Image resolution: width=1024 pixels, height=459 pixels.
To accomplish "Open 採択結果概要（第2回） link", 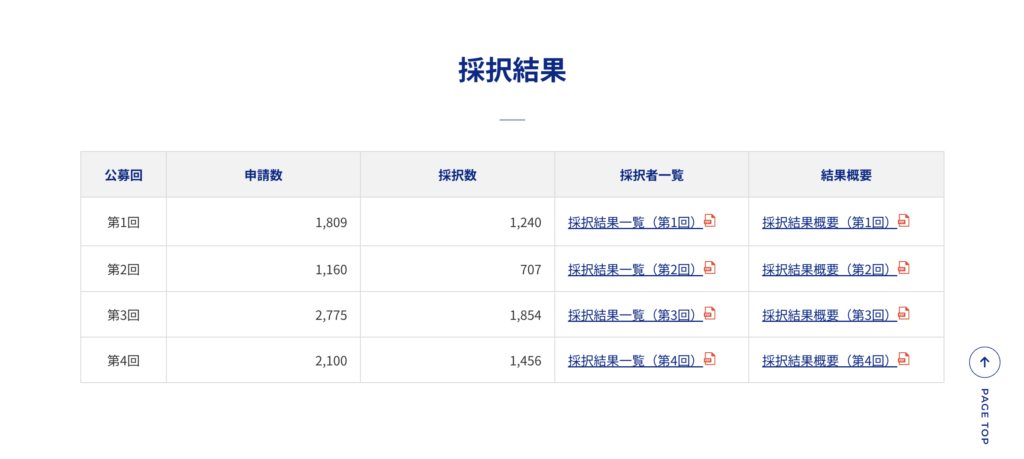I will click(827, 269).
